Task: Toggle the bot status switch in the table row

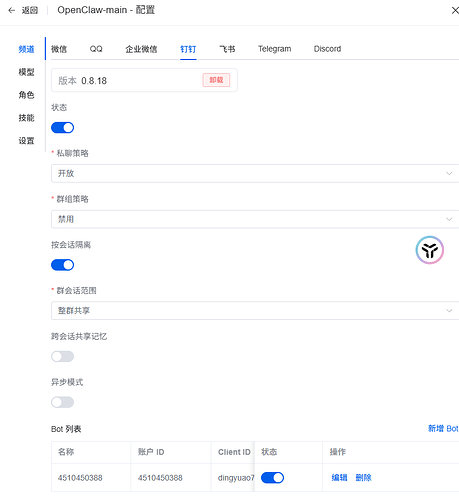Action: 272,478
